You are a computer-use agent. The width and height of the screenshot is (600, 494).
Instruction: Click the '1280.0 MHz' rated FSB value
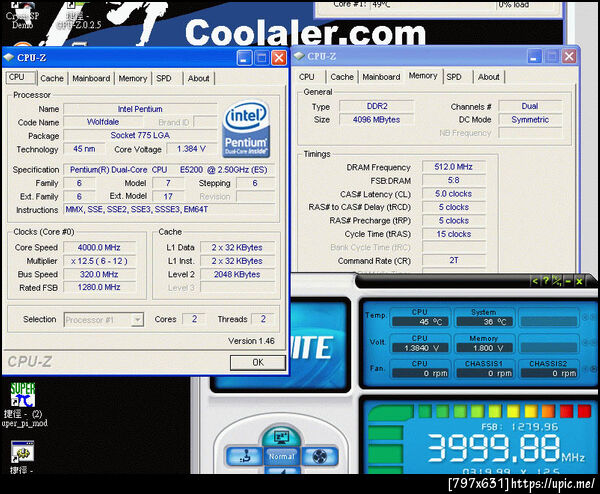(99, 287)
